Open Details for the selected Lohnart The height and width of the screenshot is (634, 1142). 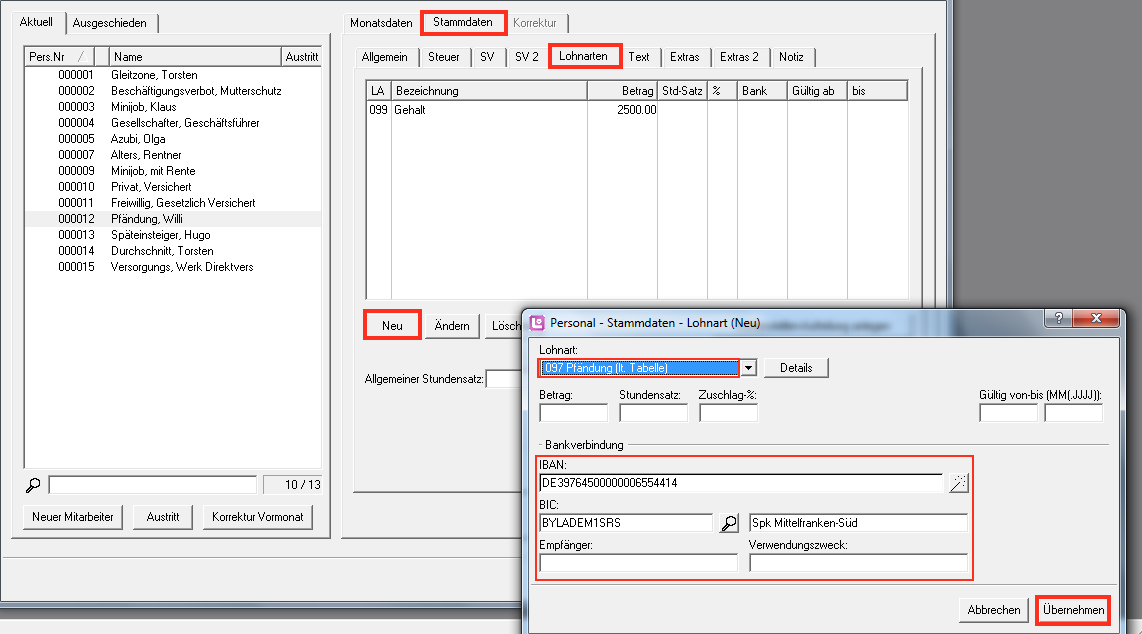pyautogui.click(x=796, y=368)
